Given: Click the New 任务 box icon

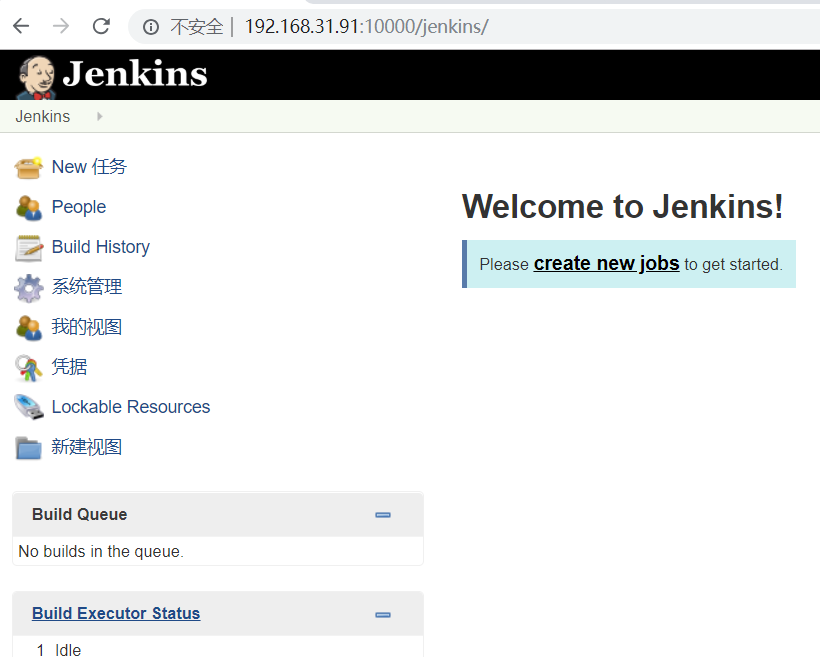Looking at the screenshot, I should 28,167.
